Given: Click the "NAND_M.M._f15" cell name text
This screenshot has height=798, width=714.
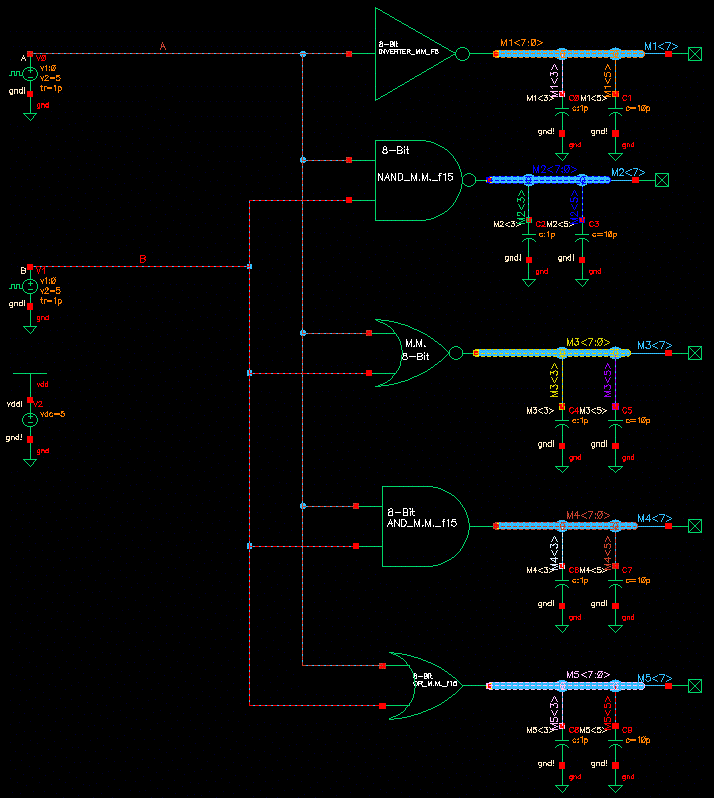Looking at the screenshot, I should [x=415, y=177].
